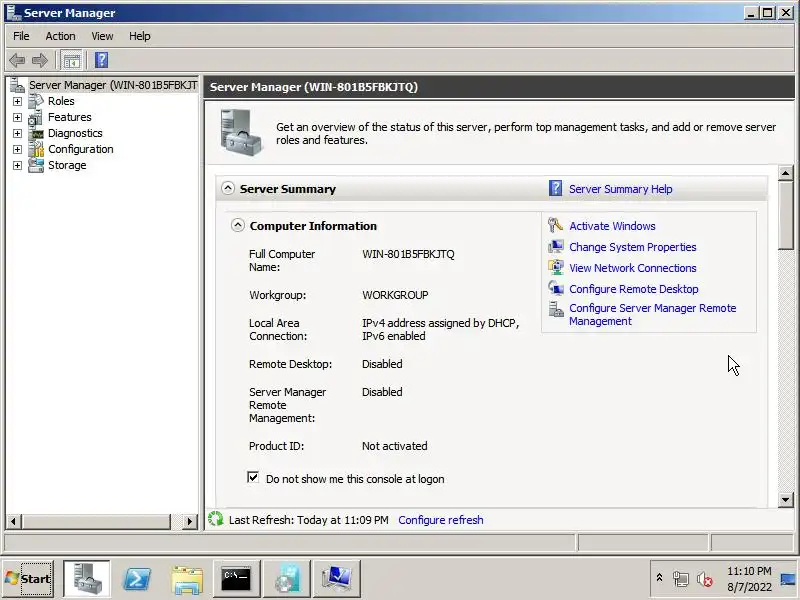The height and width of the screenshot is (600, 800).
Task: Click computer name value WIN-801B5FBKJTQ
Action: [x=408, y=254]
